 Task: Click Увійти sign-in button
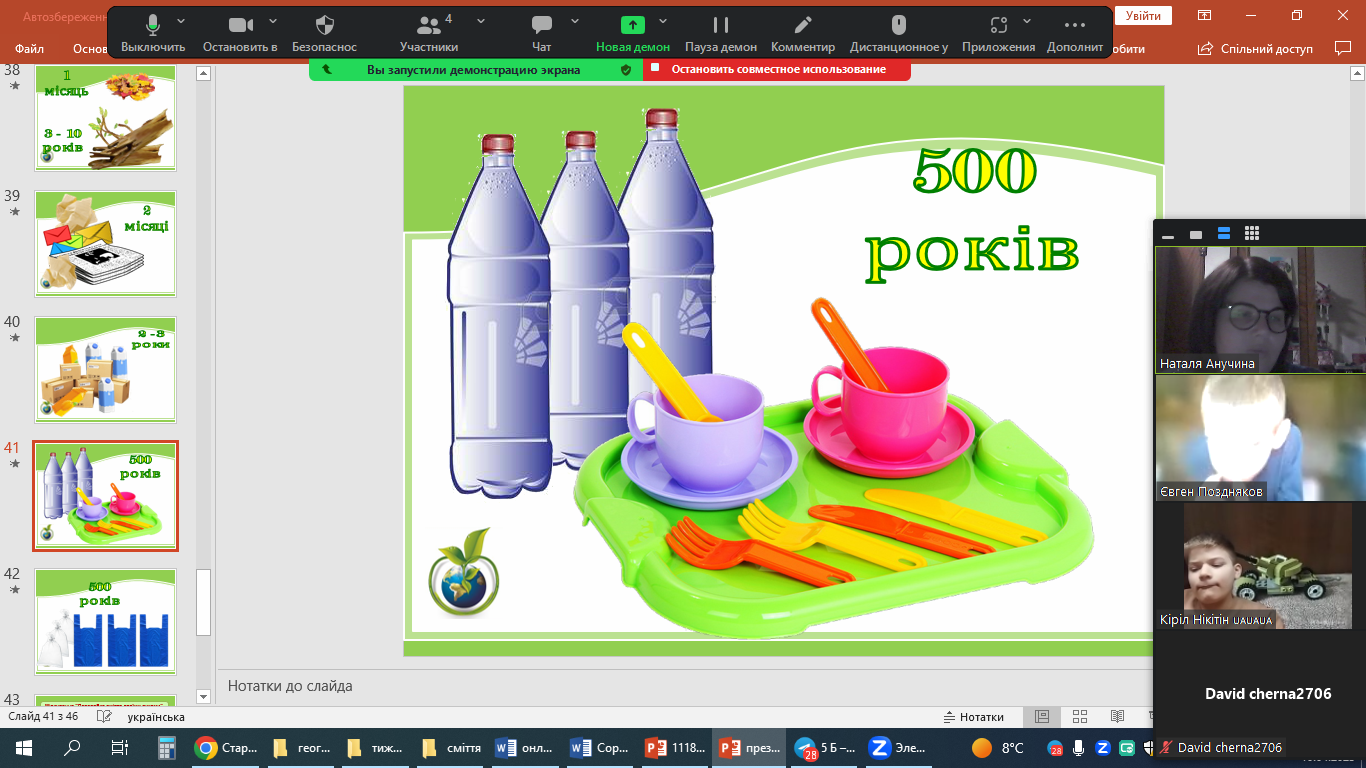1143,15
